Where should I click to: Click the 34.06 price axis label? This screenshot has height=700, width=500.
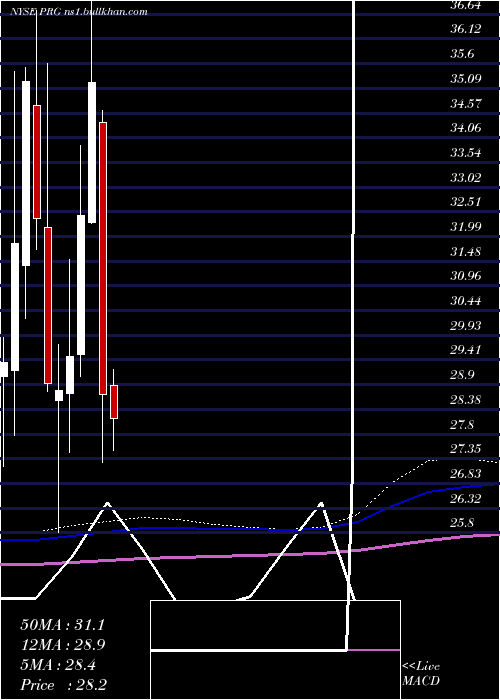tap(466, 128)
